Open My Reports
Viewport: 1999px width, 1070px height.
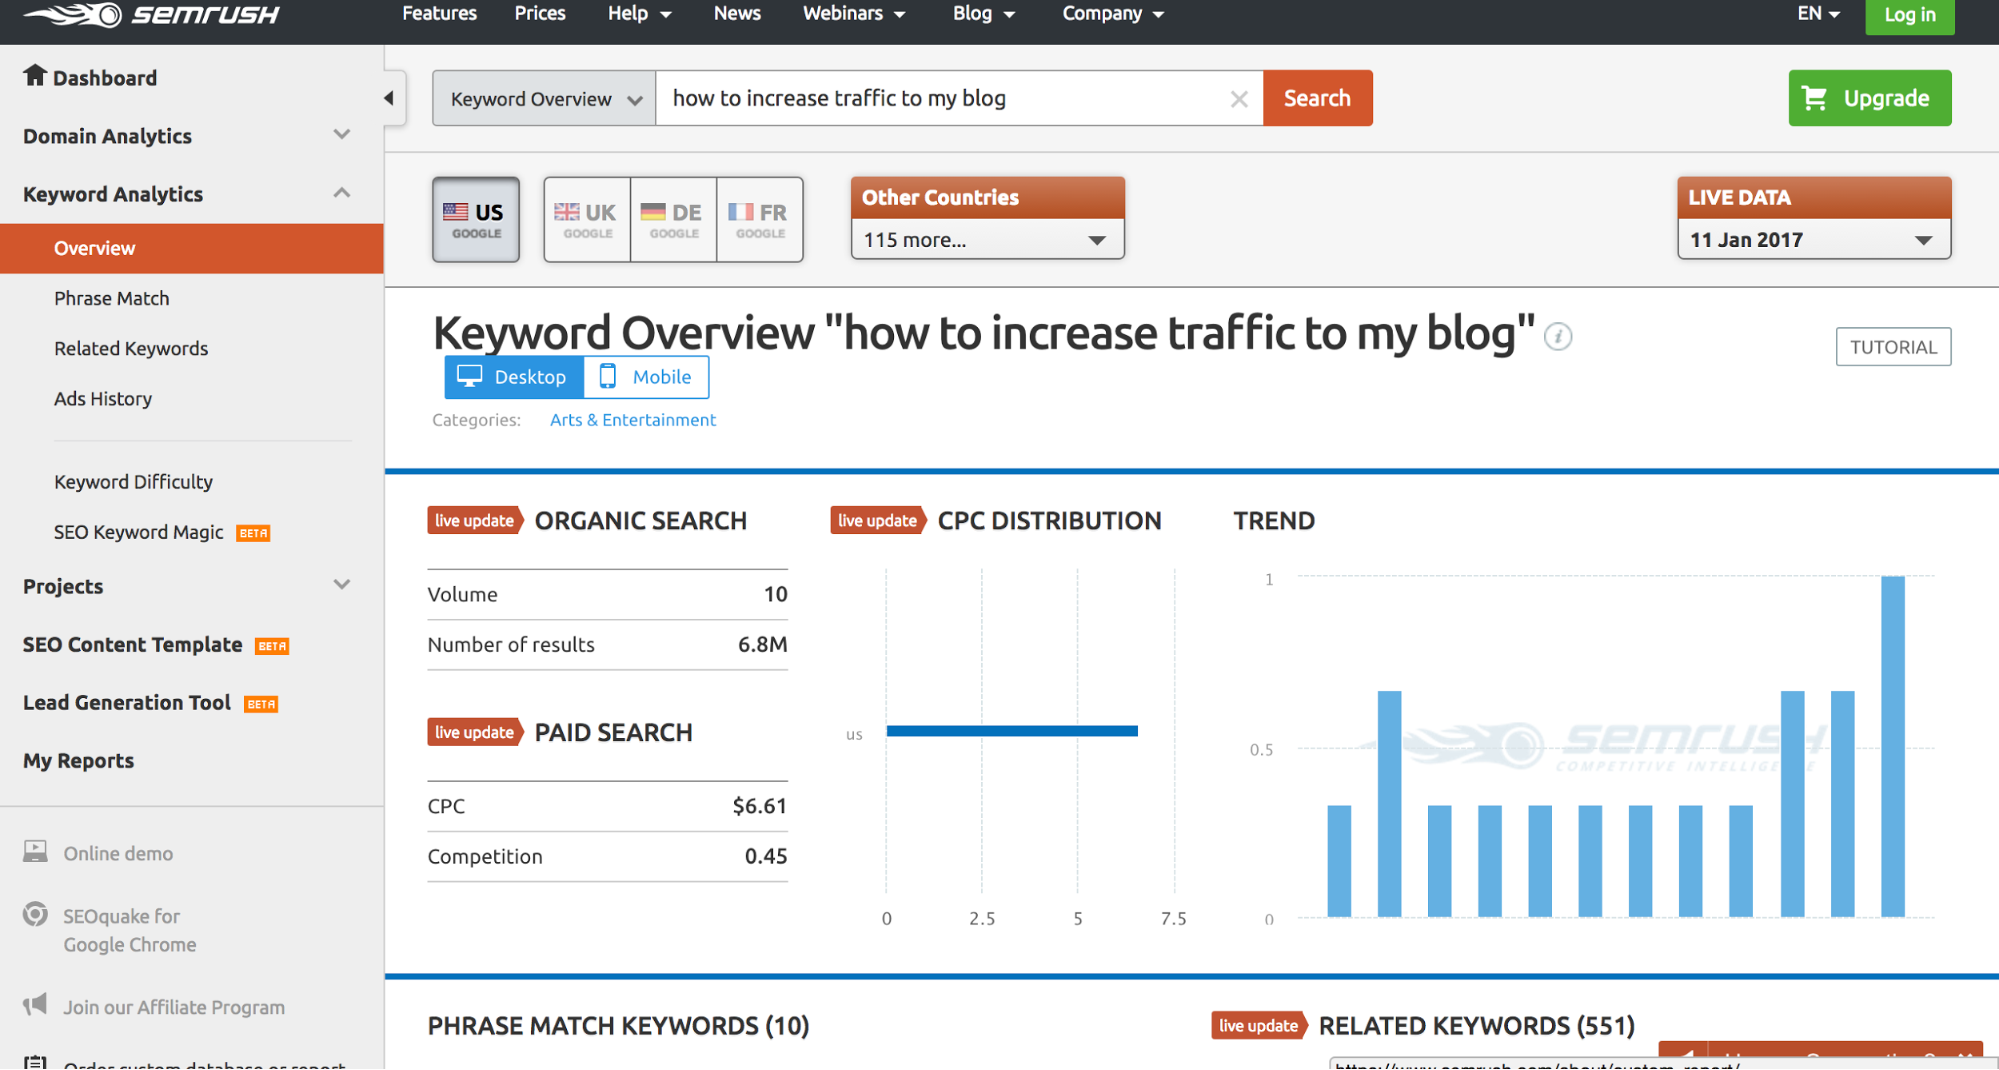[78, 761]
